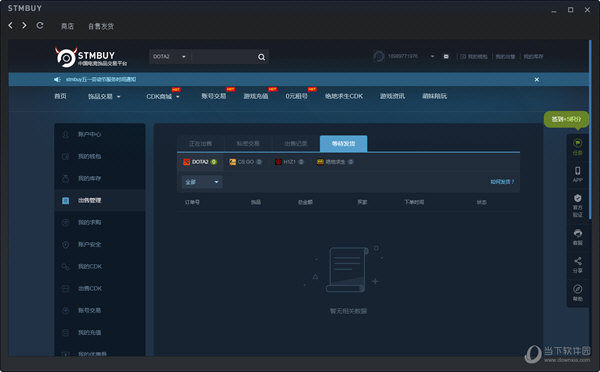
Task: Click the page vertical scrollbar
Action: (590, 130)
